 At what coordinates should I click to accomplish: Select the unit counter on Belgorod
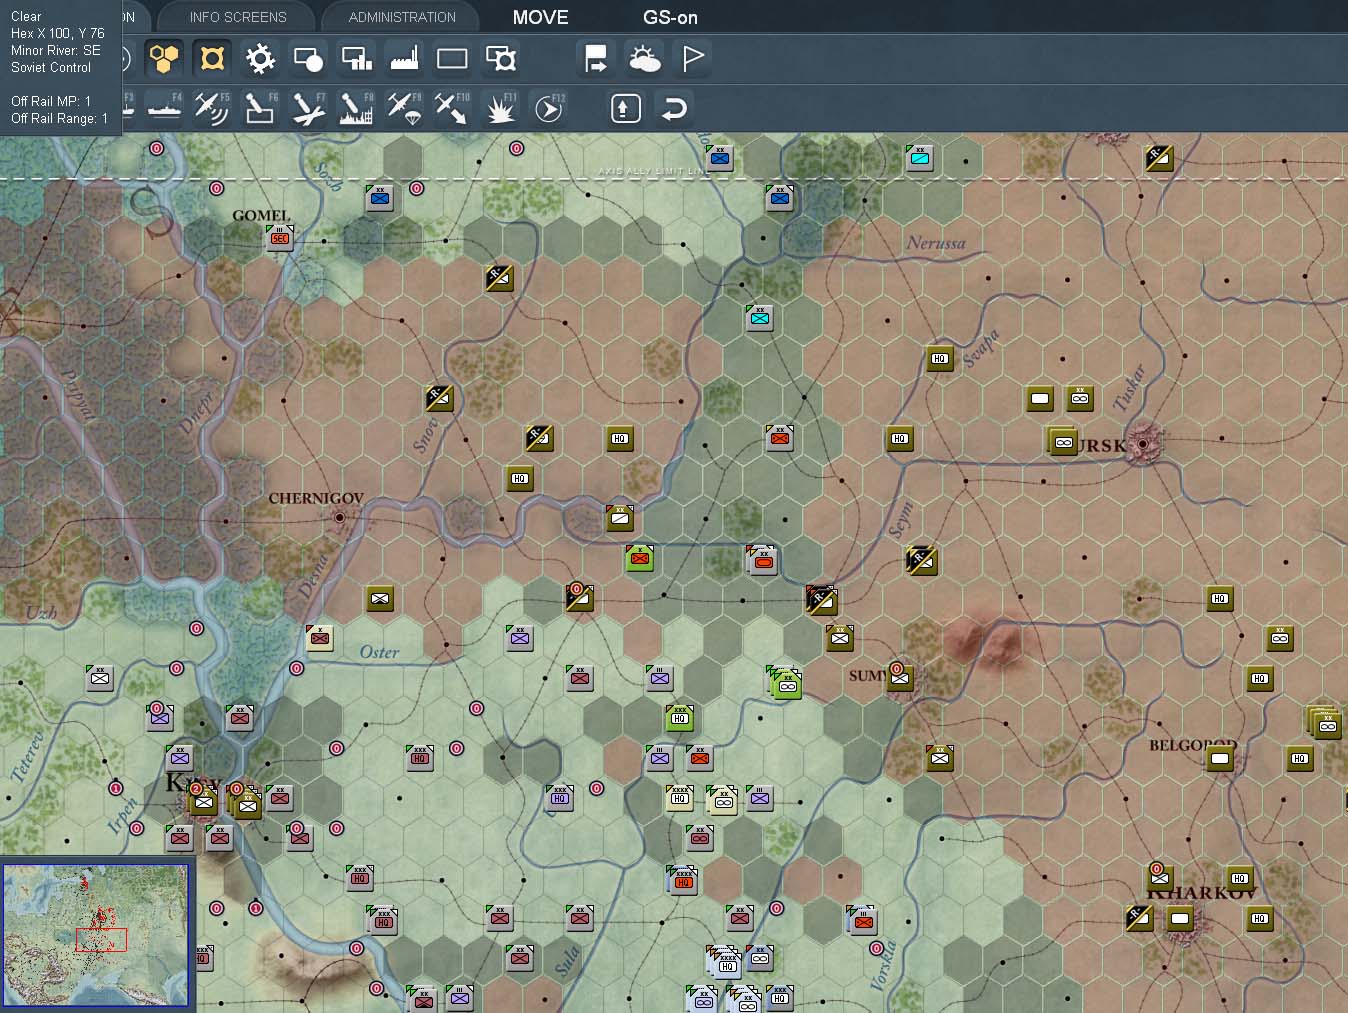(1220, 758)
